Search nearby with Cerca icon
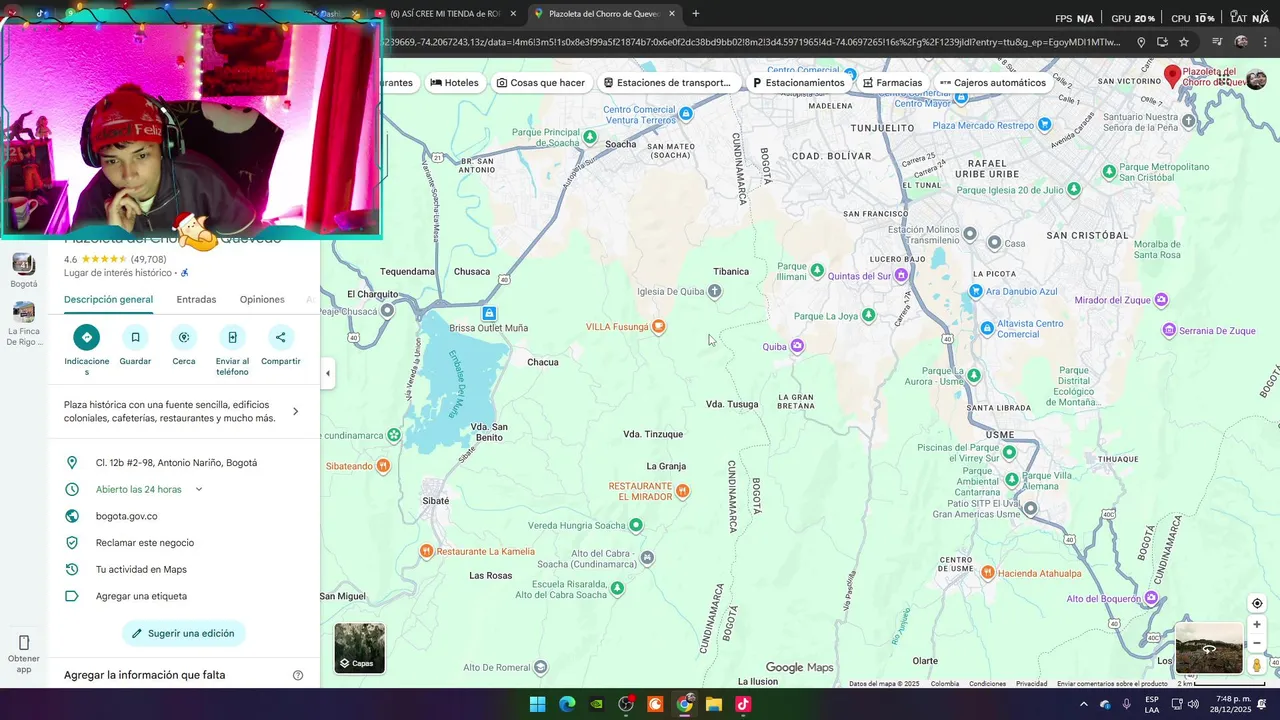The width and height of the screenshot is (1280, 720). [x=184, y=337]
